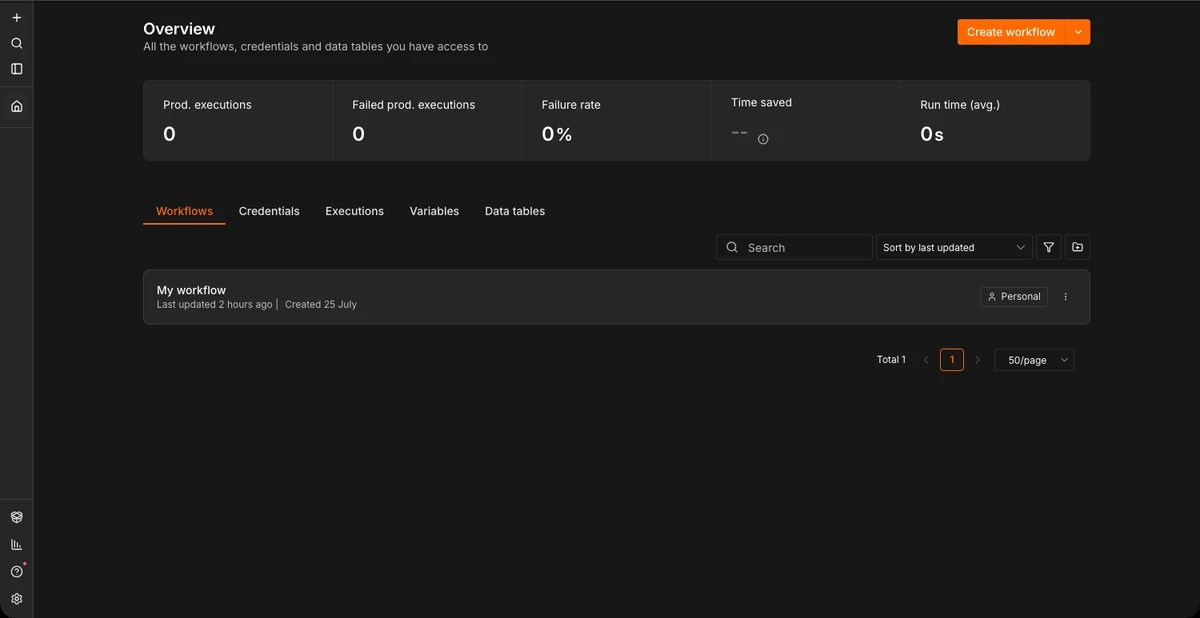Open the Insights bar chart icon
This screenshot has height=618, width=1200.
16,545
